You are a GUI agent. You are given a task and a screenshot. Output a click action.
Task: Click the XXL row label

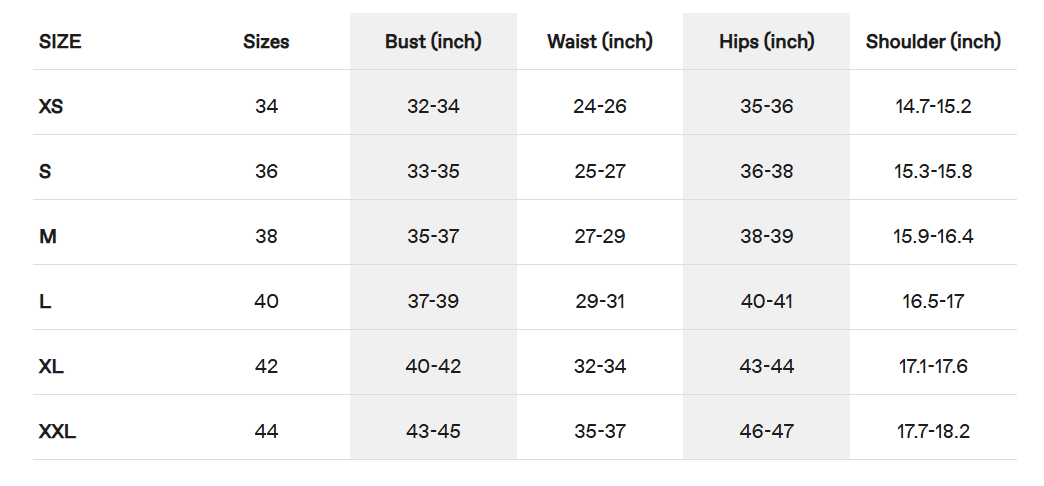tap(57, 432)
